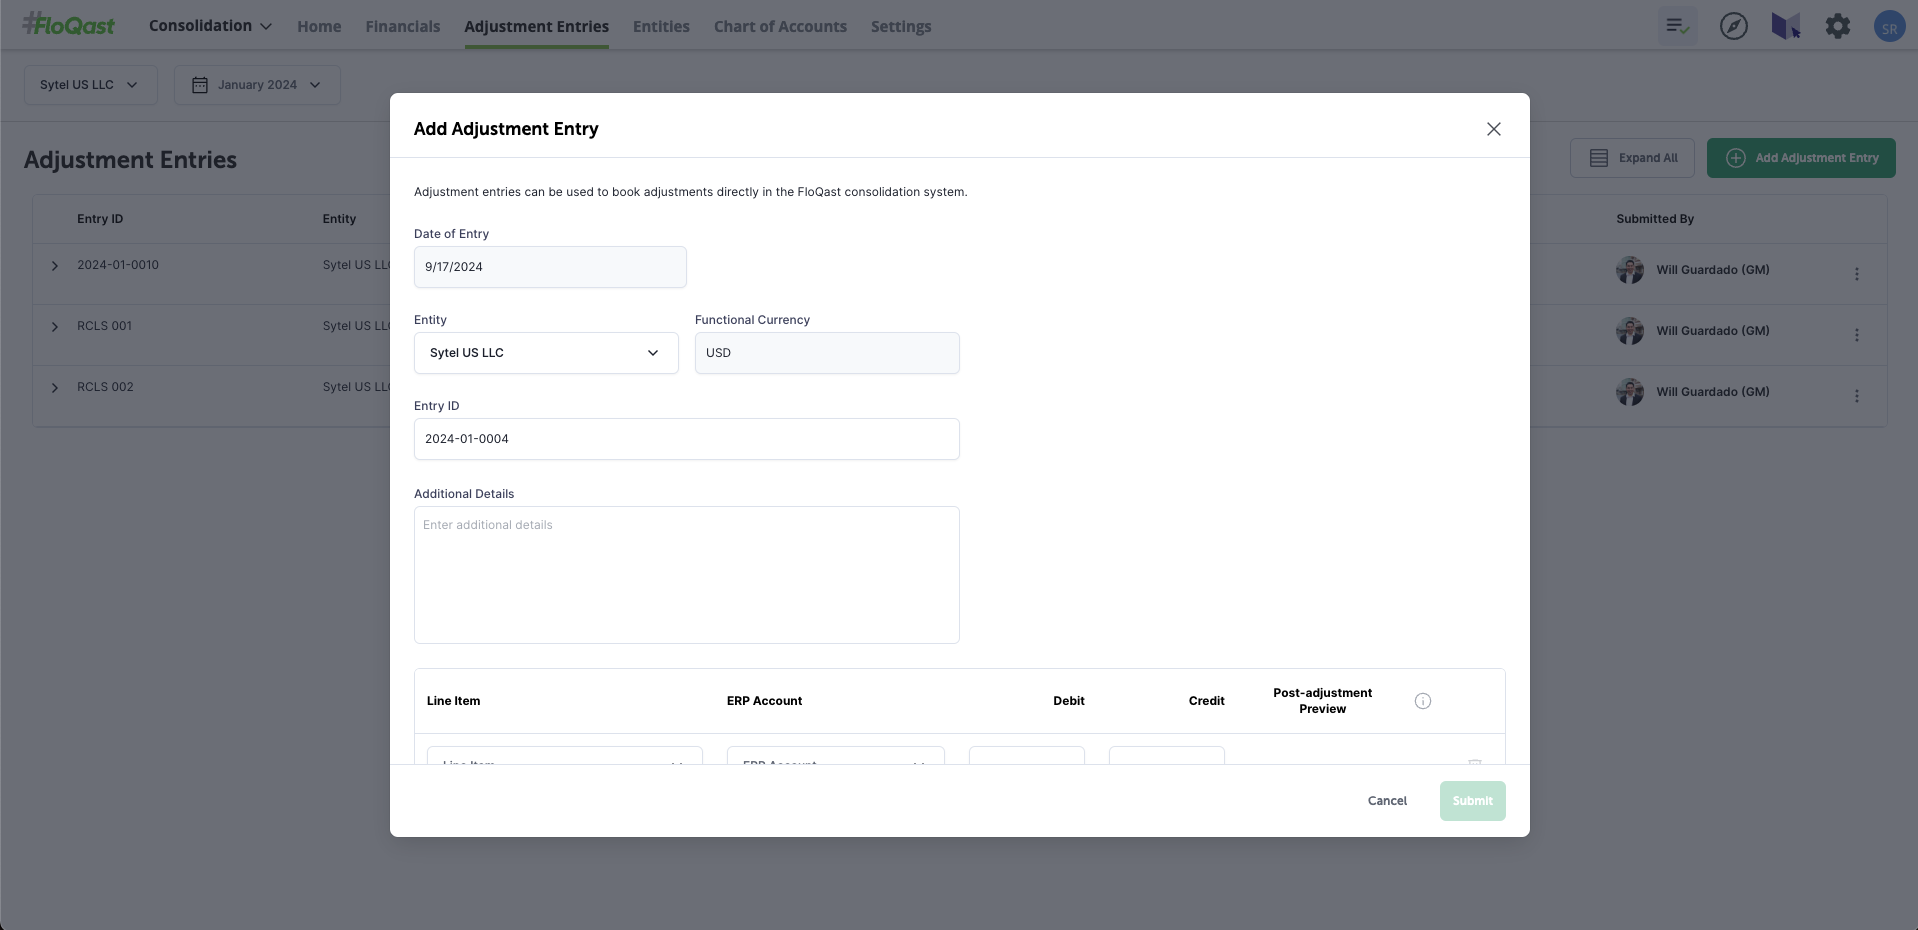The image size is (1918, 930).
Task: Click the Additional Details text area
Action: coord(686,575)
